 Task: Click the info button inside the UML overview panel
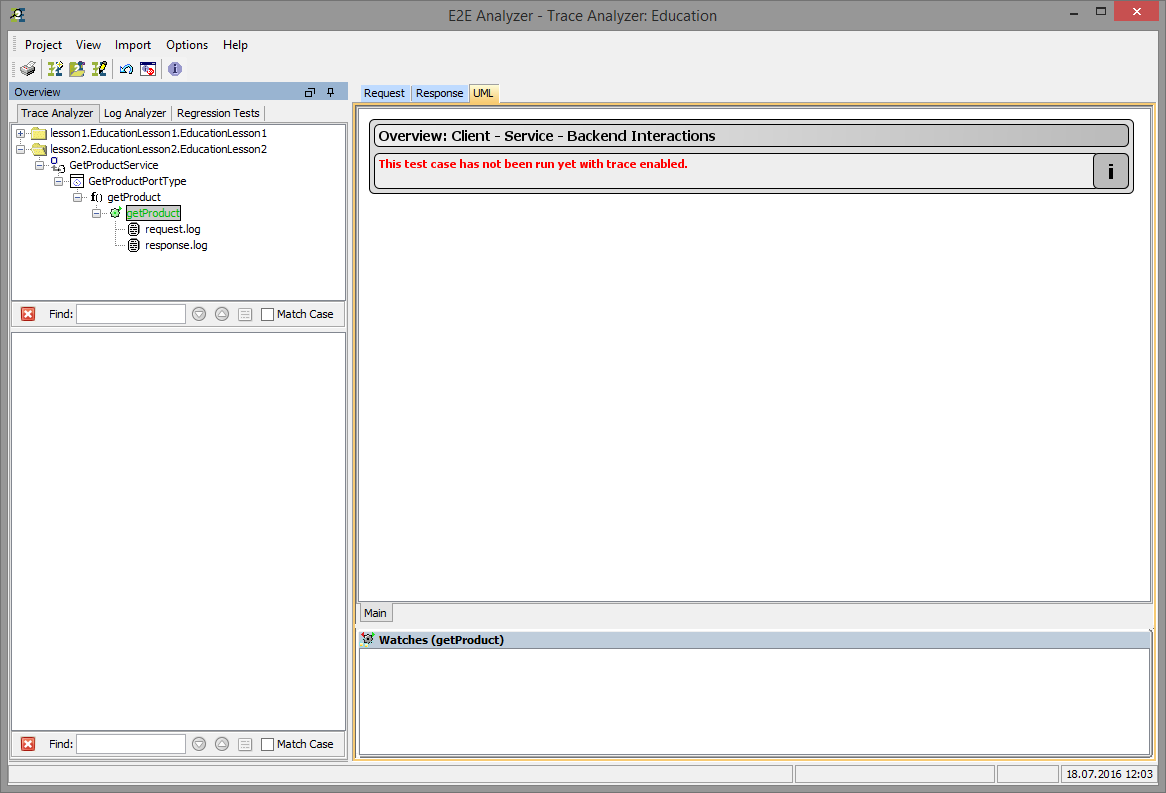(x=1110, y=171)
